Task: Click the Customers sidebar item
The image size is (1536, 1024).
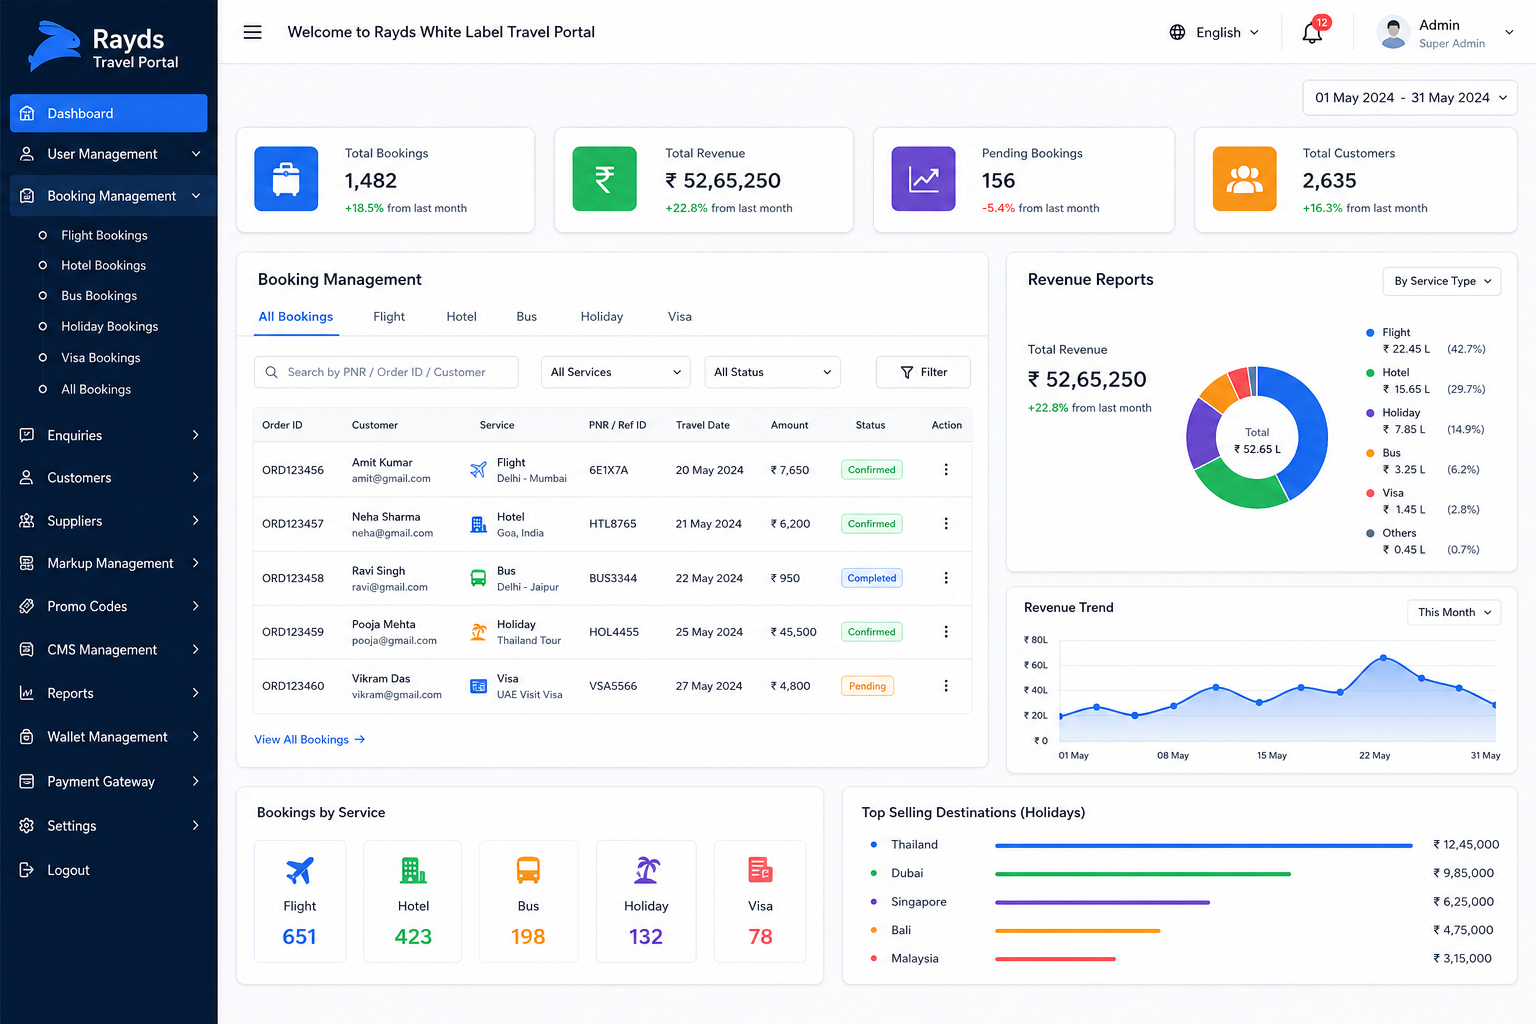Action: coord(109,478)
